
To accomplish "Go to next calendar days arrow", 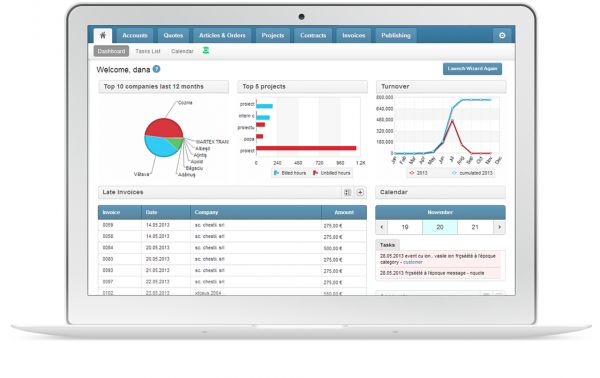I will point(499,227).
